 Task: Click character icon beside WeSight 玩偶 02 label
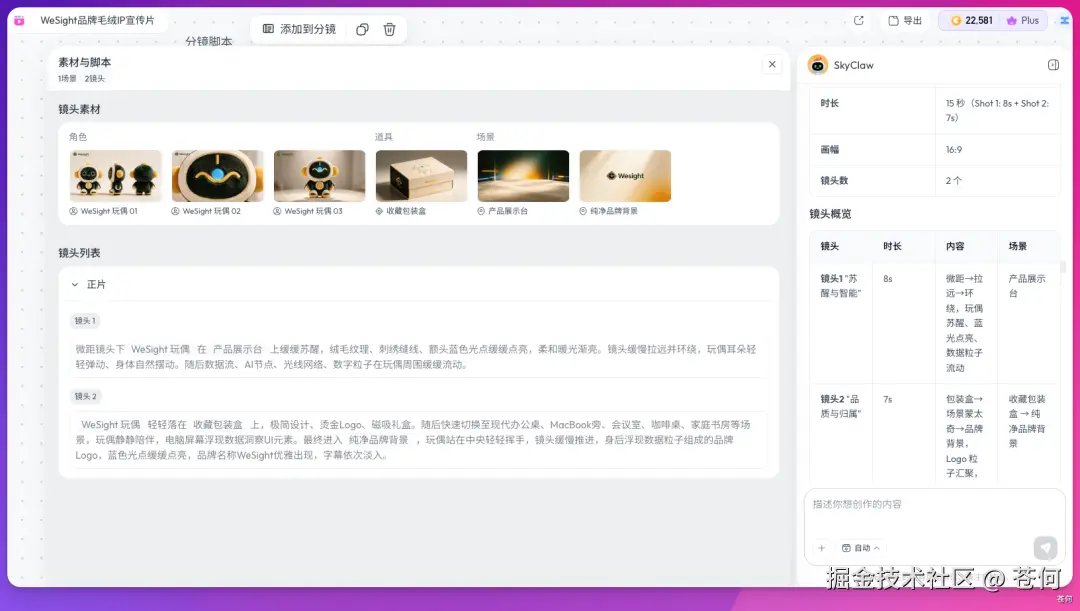176,211
